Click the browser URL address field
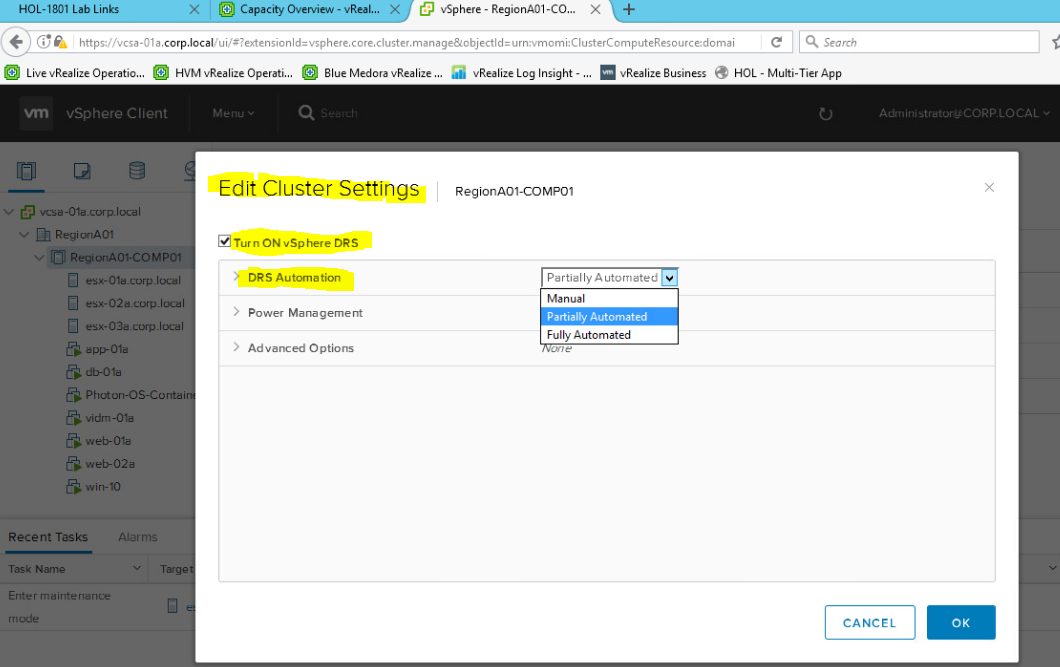The image size is (1060, 667). (x=406, y=42)
